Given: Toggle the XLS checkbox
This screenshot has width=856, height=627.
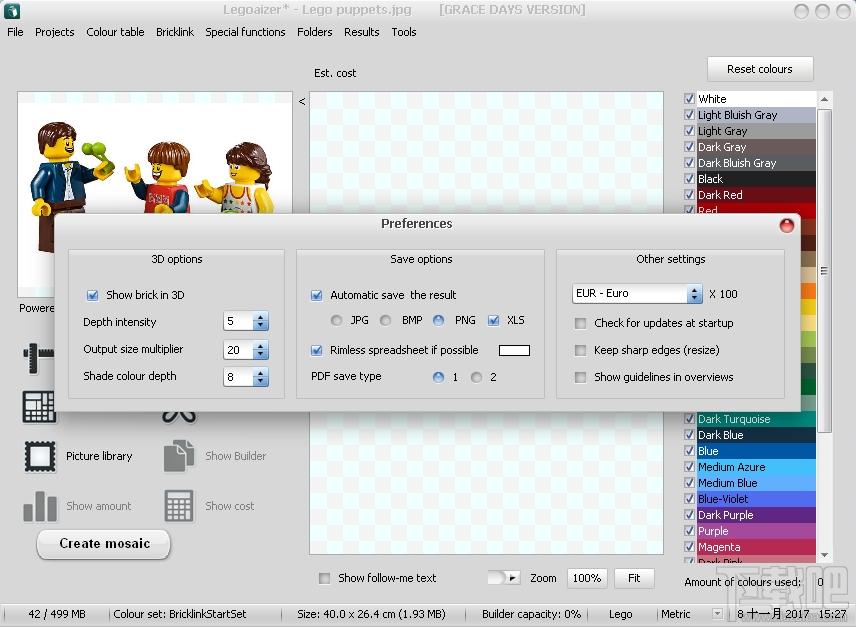Looking at the screenshot, I should coord(494,320).
